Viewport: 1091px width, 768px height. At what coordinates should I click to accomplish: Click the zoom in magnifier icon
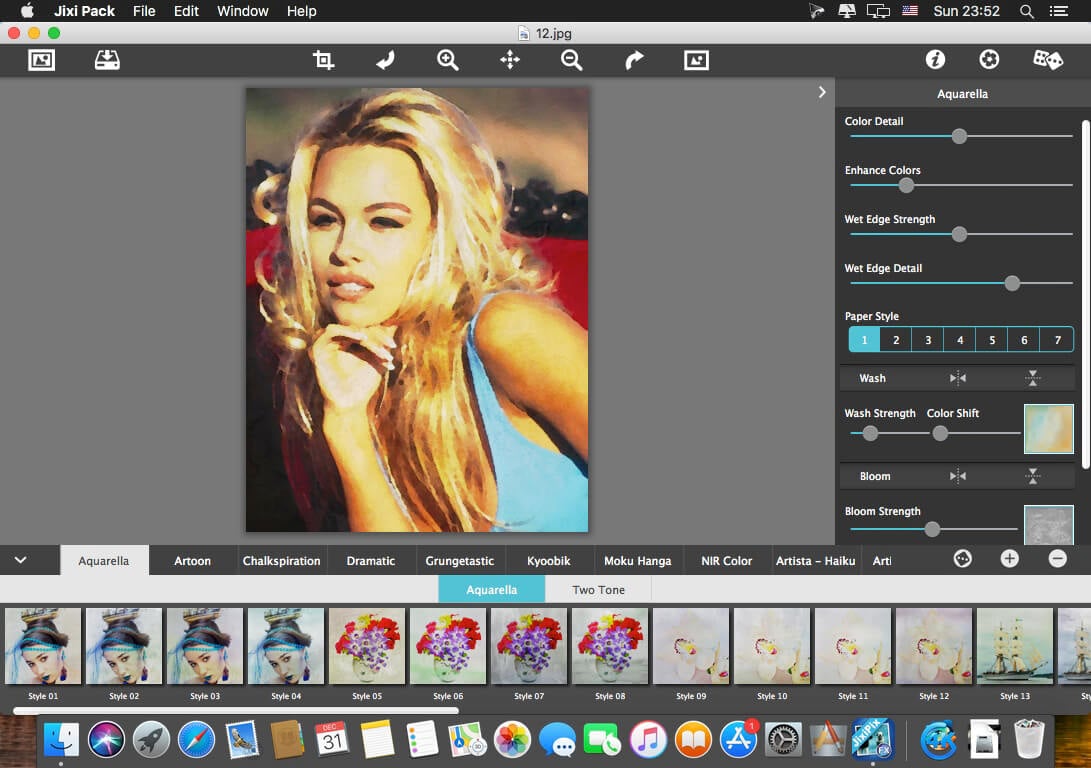(x=447, y=60)
